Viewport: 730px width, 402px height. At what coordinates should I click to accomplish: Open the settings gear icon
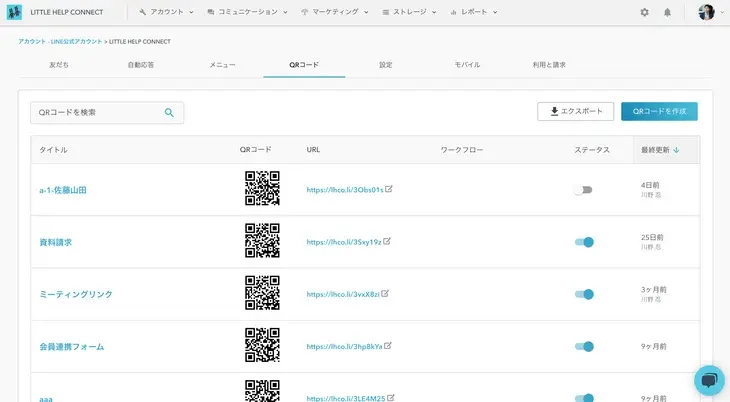[644, 12]
